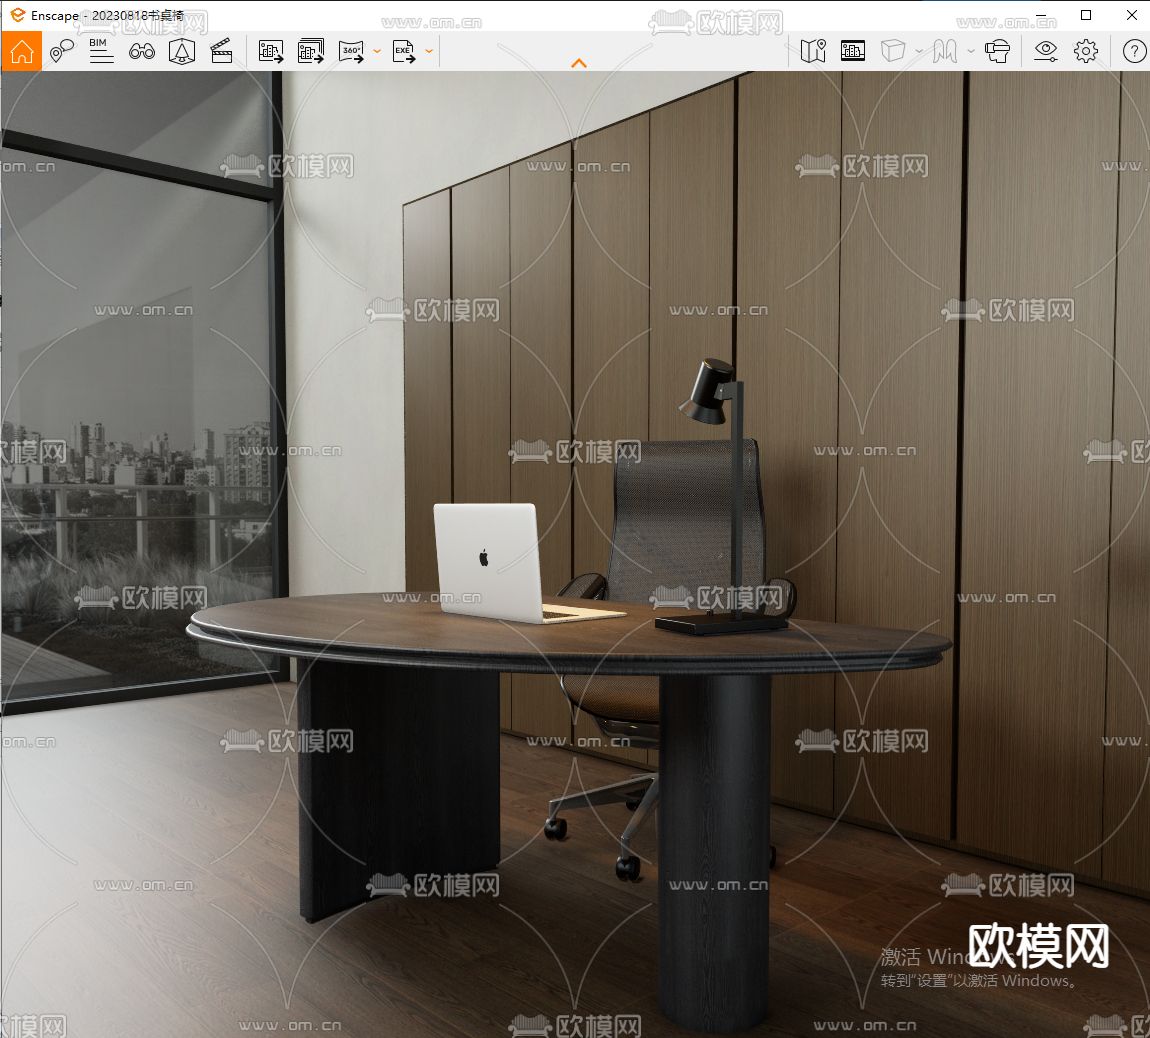1150x1038 pixels.
Task: Open Visual Settings eye icon
Action: [1046, 51]
